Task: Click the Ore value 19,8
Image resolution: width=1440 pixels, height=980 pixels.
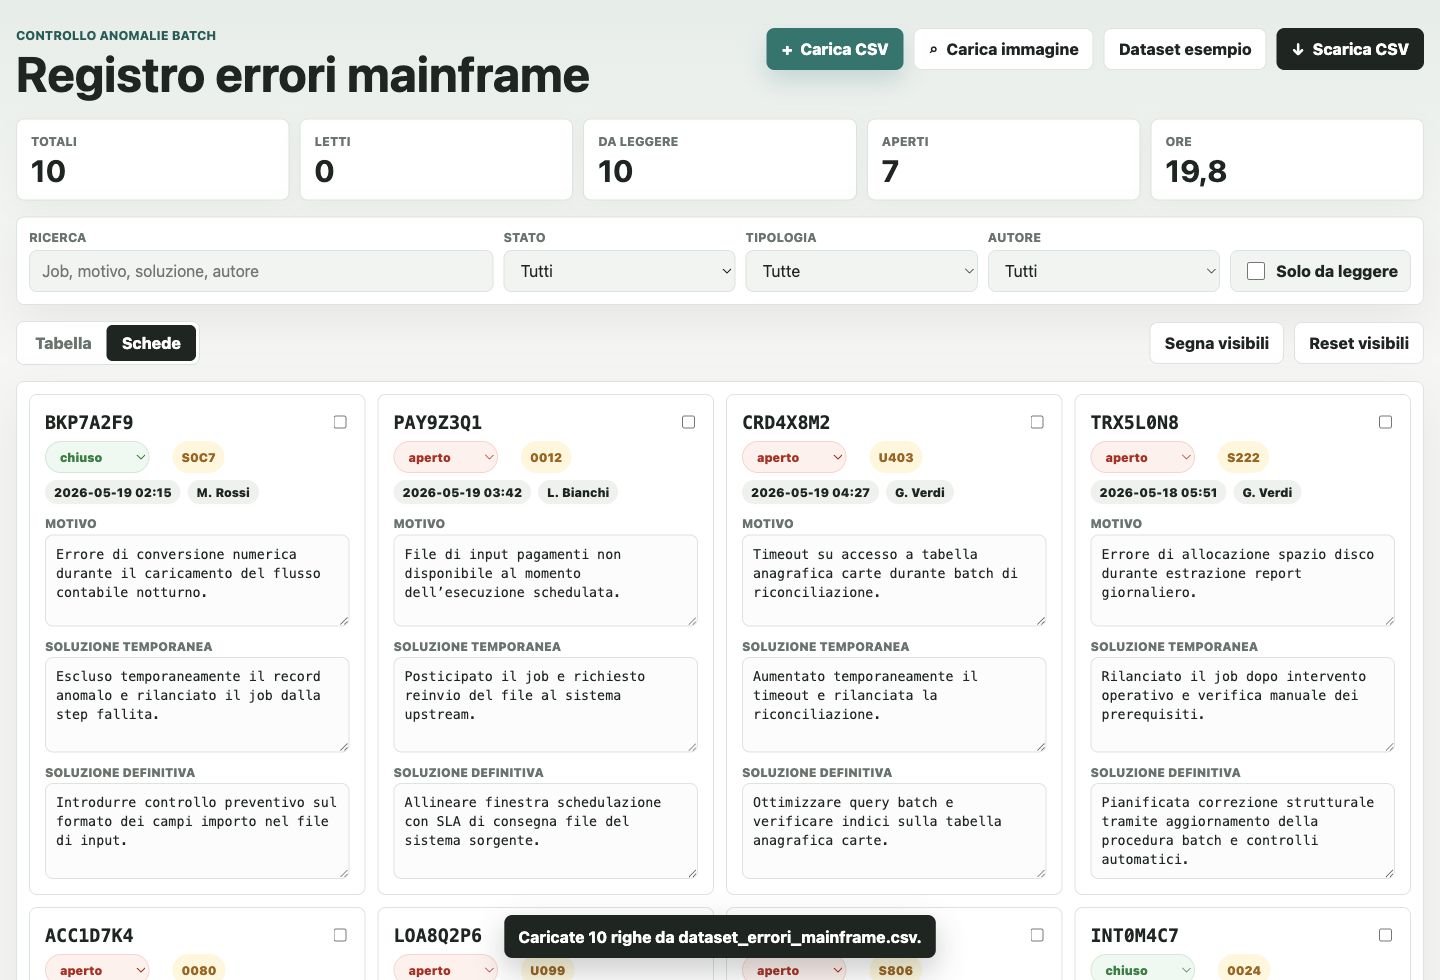Action: (x=1196, y=171)
